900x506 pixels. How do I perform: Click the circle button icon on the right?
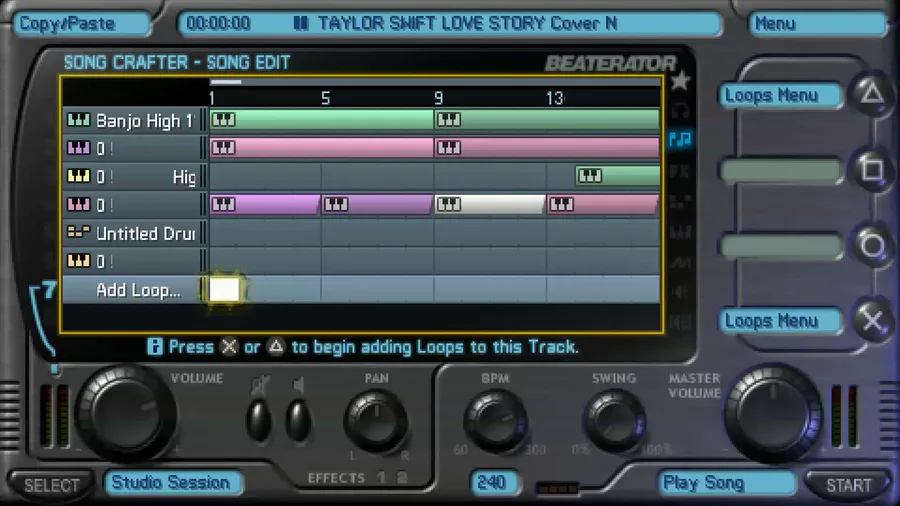(872, 246)
